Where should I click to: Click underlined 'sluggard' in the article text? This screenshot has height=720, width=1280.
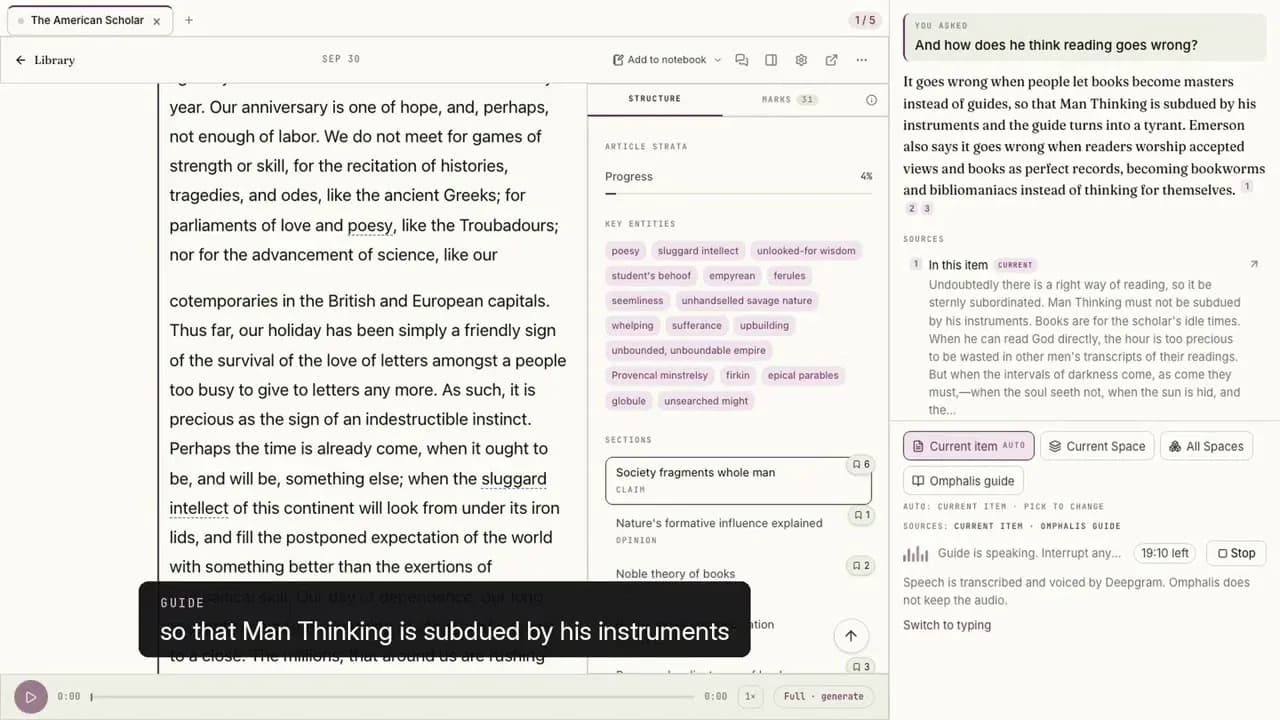pyautogui.click(x=514, y=479)
